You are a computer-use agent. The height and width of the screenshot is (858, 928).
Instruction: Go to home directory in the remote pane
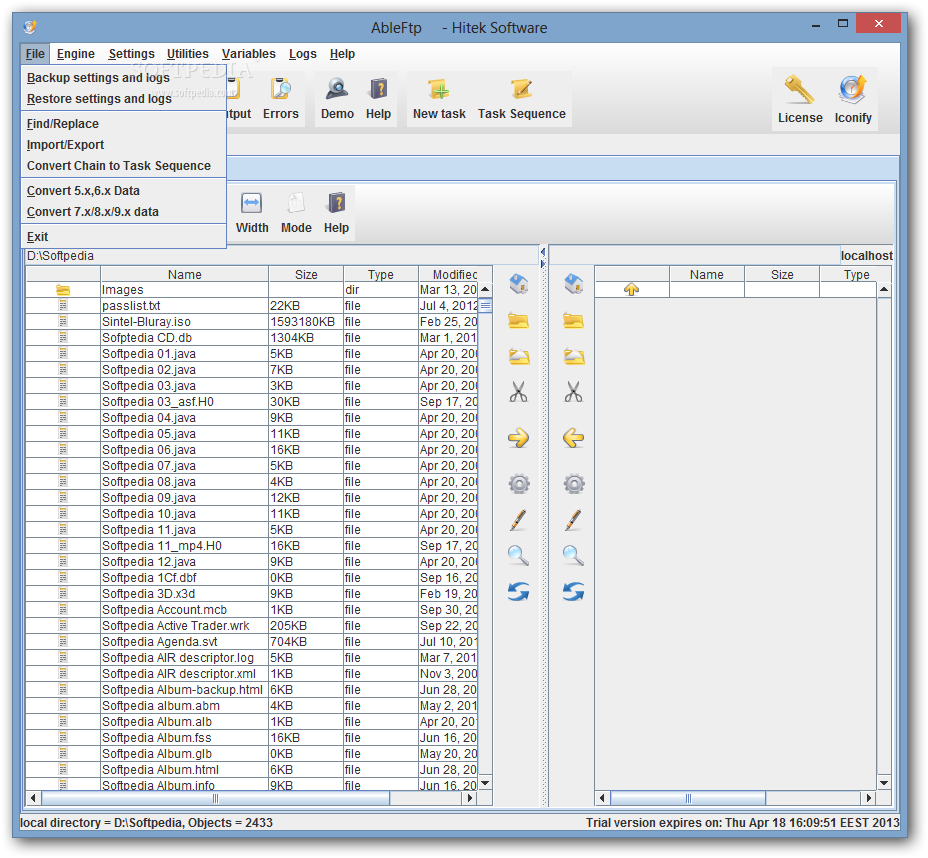[573, 284]
